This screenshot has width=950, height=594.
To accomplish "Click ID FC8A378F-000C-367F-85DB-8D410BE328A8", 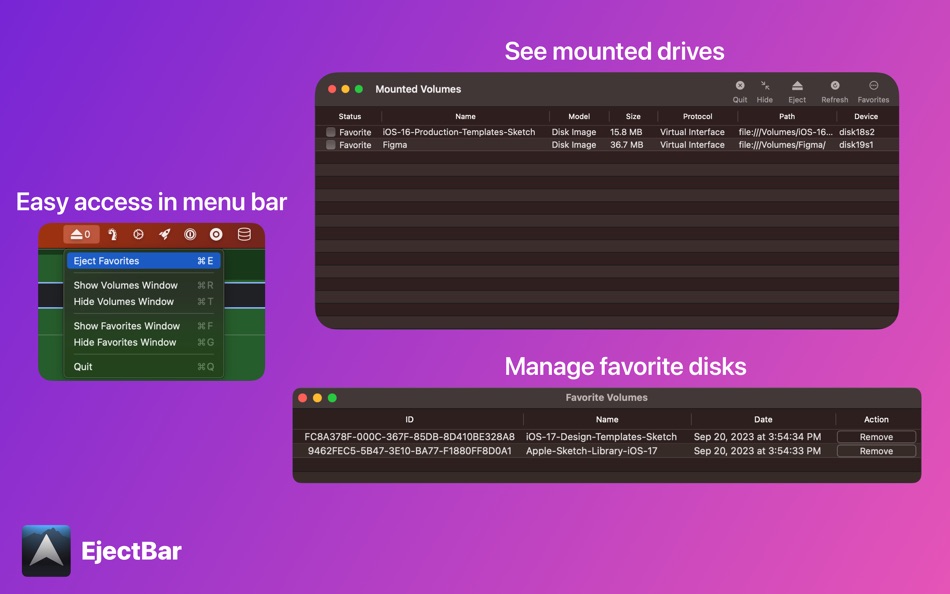I will pos(410,437).
